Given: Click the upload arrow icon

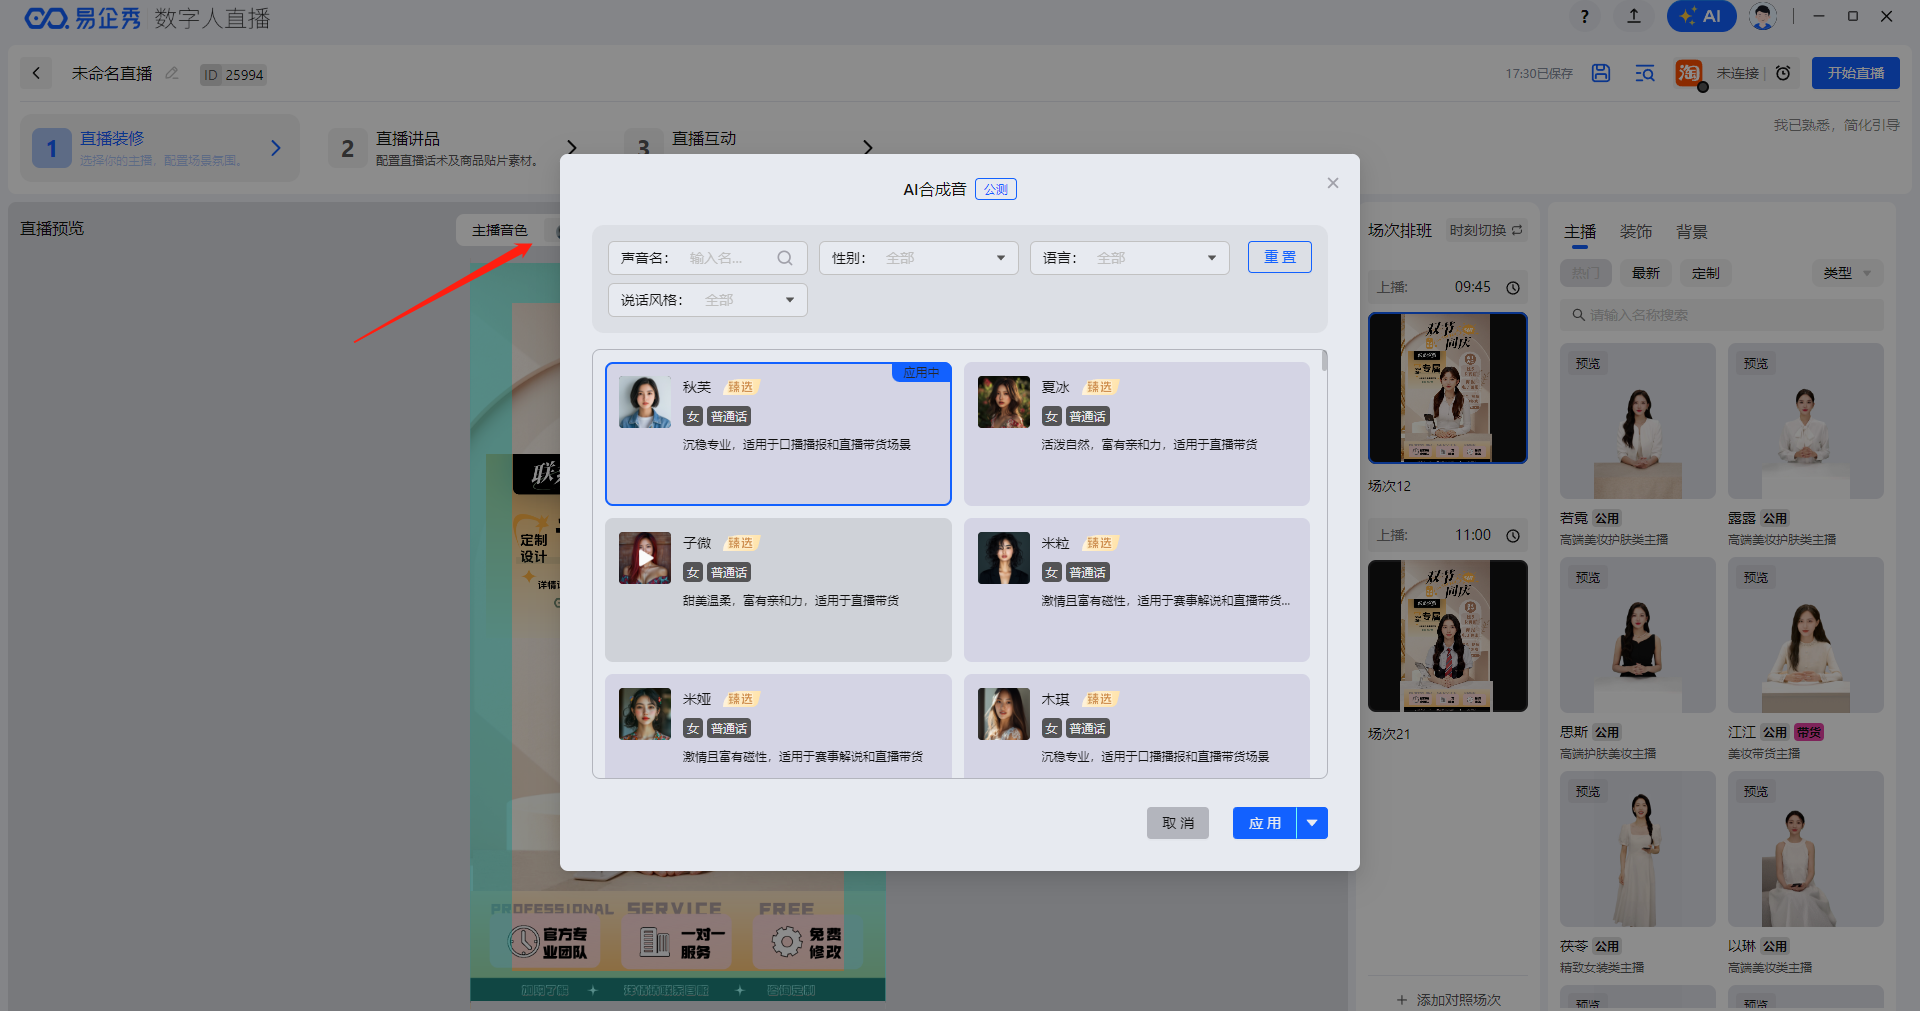Looking at the screenshot, I should 1634,16.
